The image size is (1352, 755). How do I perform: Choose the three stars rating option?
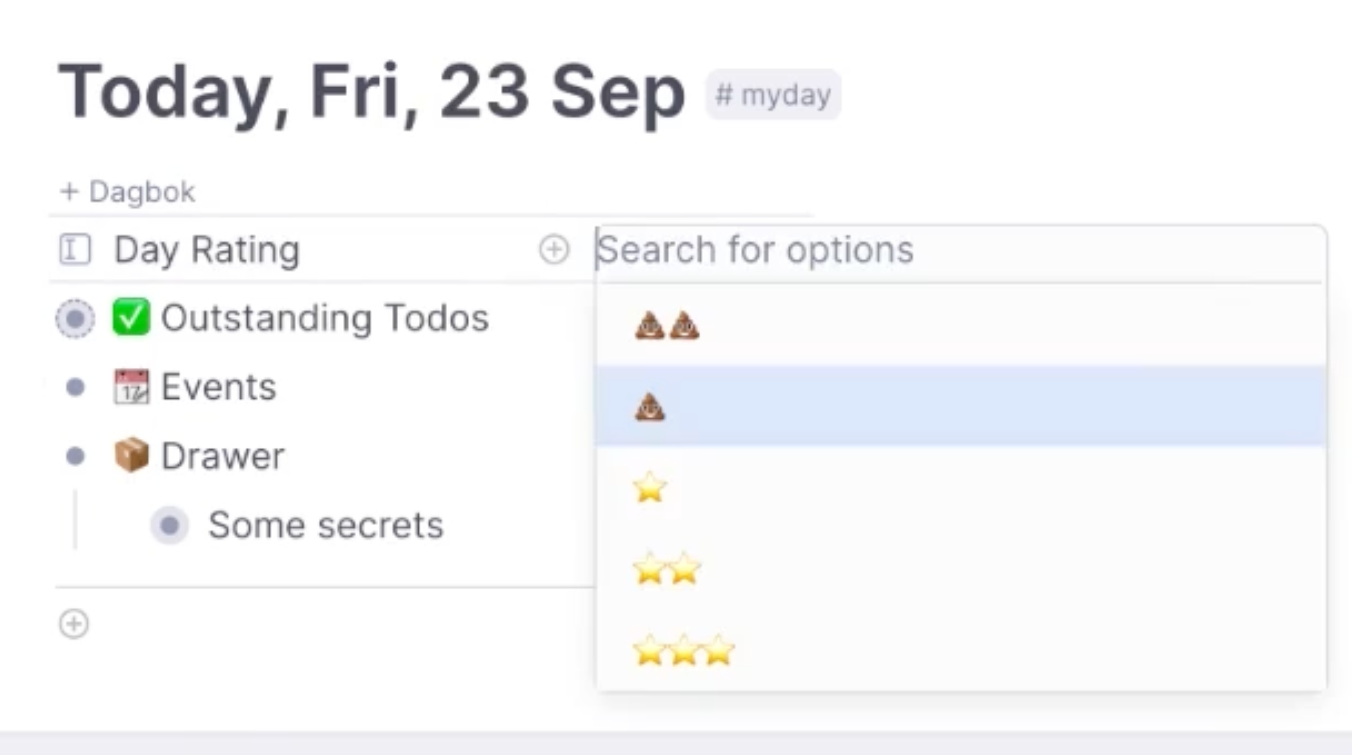[961, 651]
